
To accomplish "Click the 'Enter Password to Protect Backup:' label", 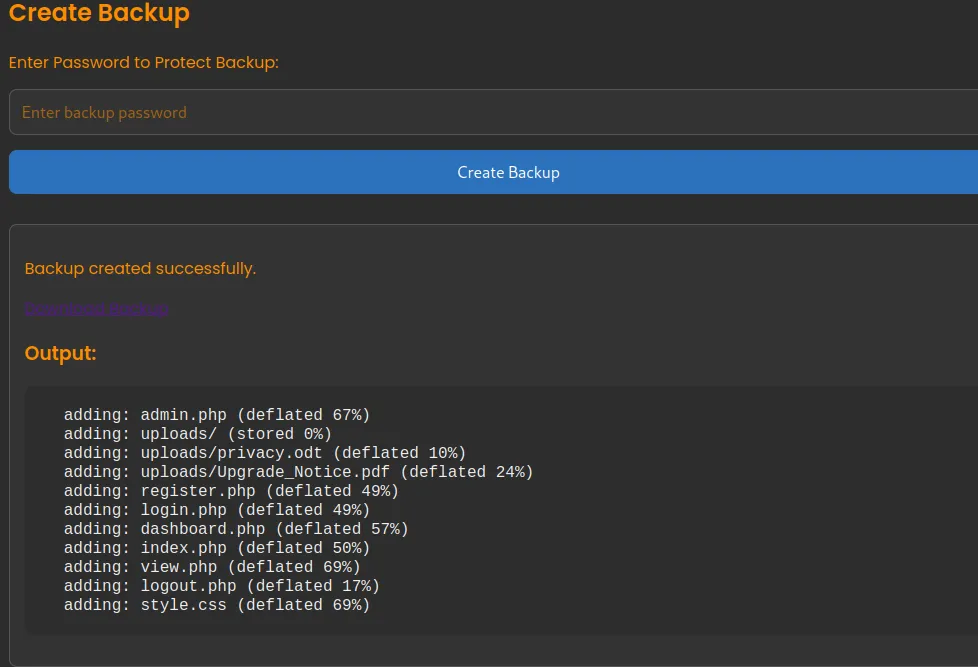I will pos(143,62).
